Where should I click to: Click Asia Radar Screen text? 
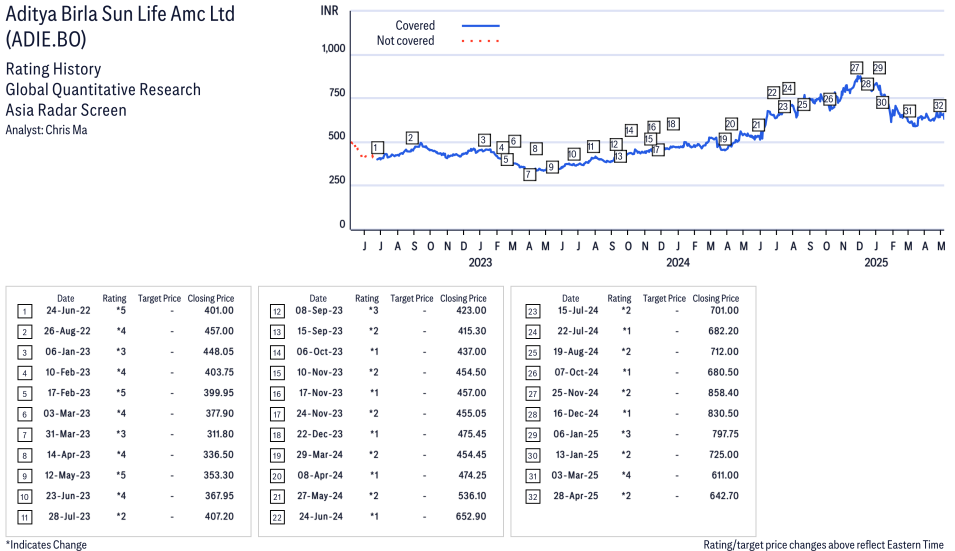66,110
